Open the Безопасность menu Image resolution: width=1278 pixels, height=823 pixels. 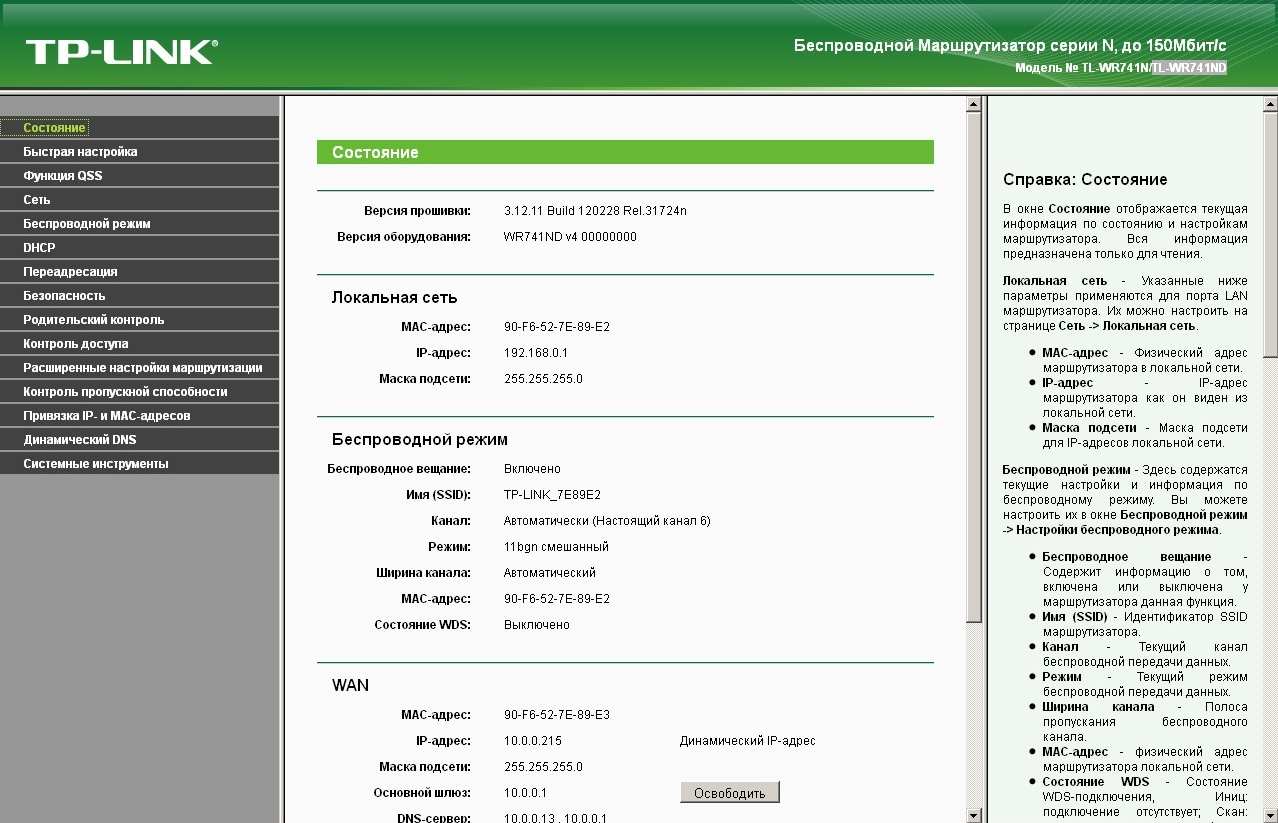(64, 296)
